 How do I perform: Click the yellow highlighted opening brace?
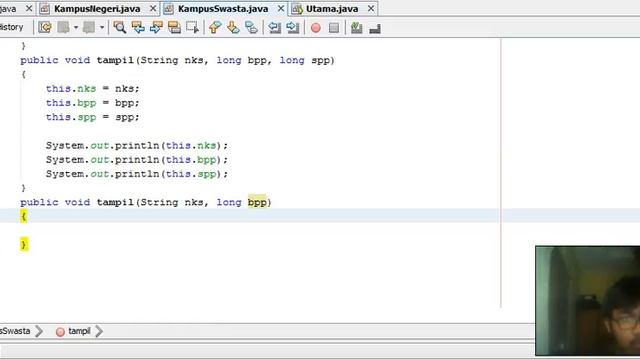(x=23, y=216)
